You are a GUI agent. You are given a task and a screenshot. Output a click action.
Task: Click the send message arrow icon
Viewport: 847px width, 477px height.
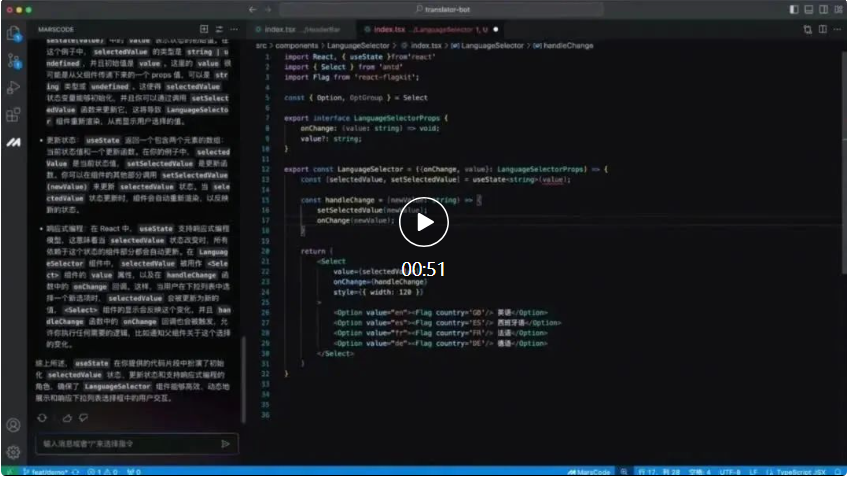225,443
